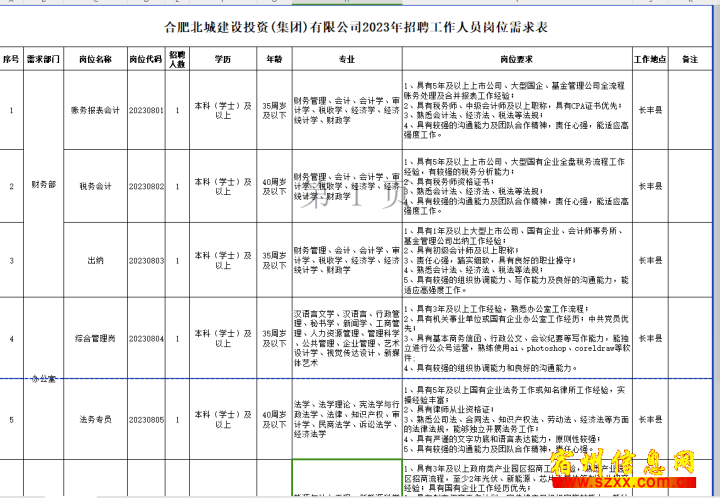Select the 办公室 department cell

click(44, 379)
